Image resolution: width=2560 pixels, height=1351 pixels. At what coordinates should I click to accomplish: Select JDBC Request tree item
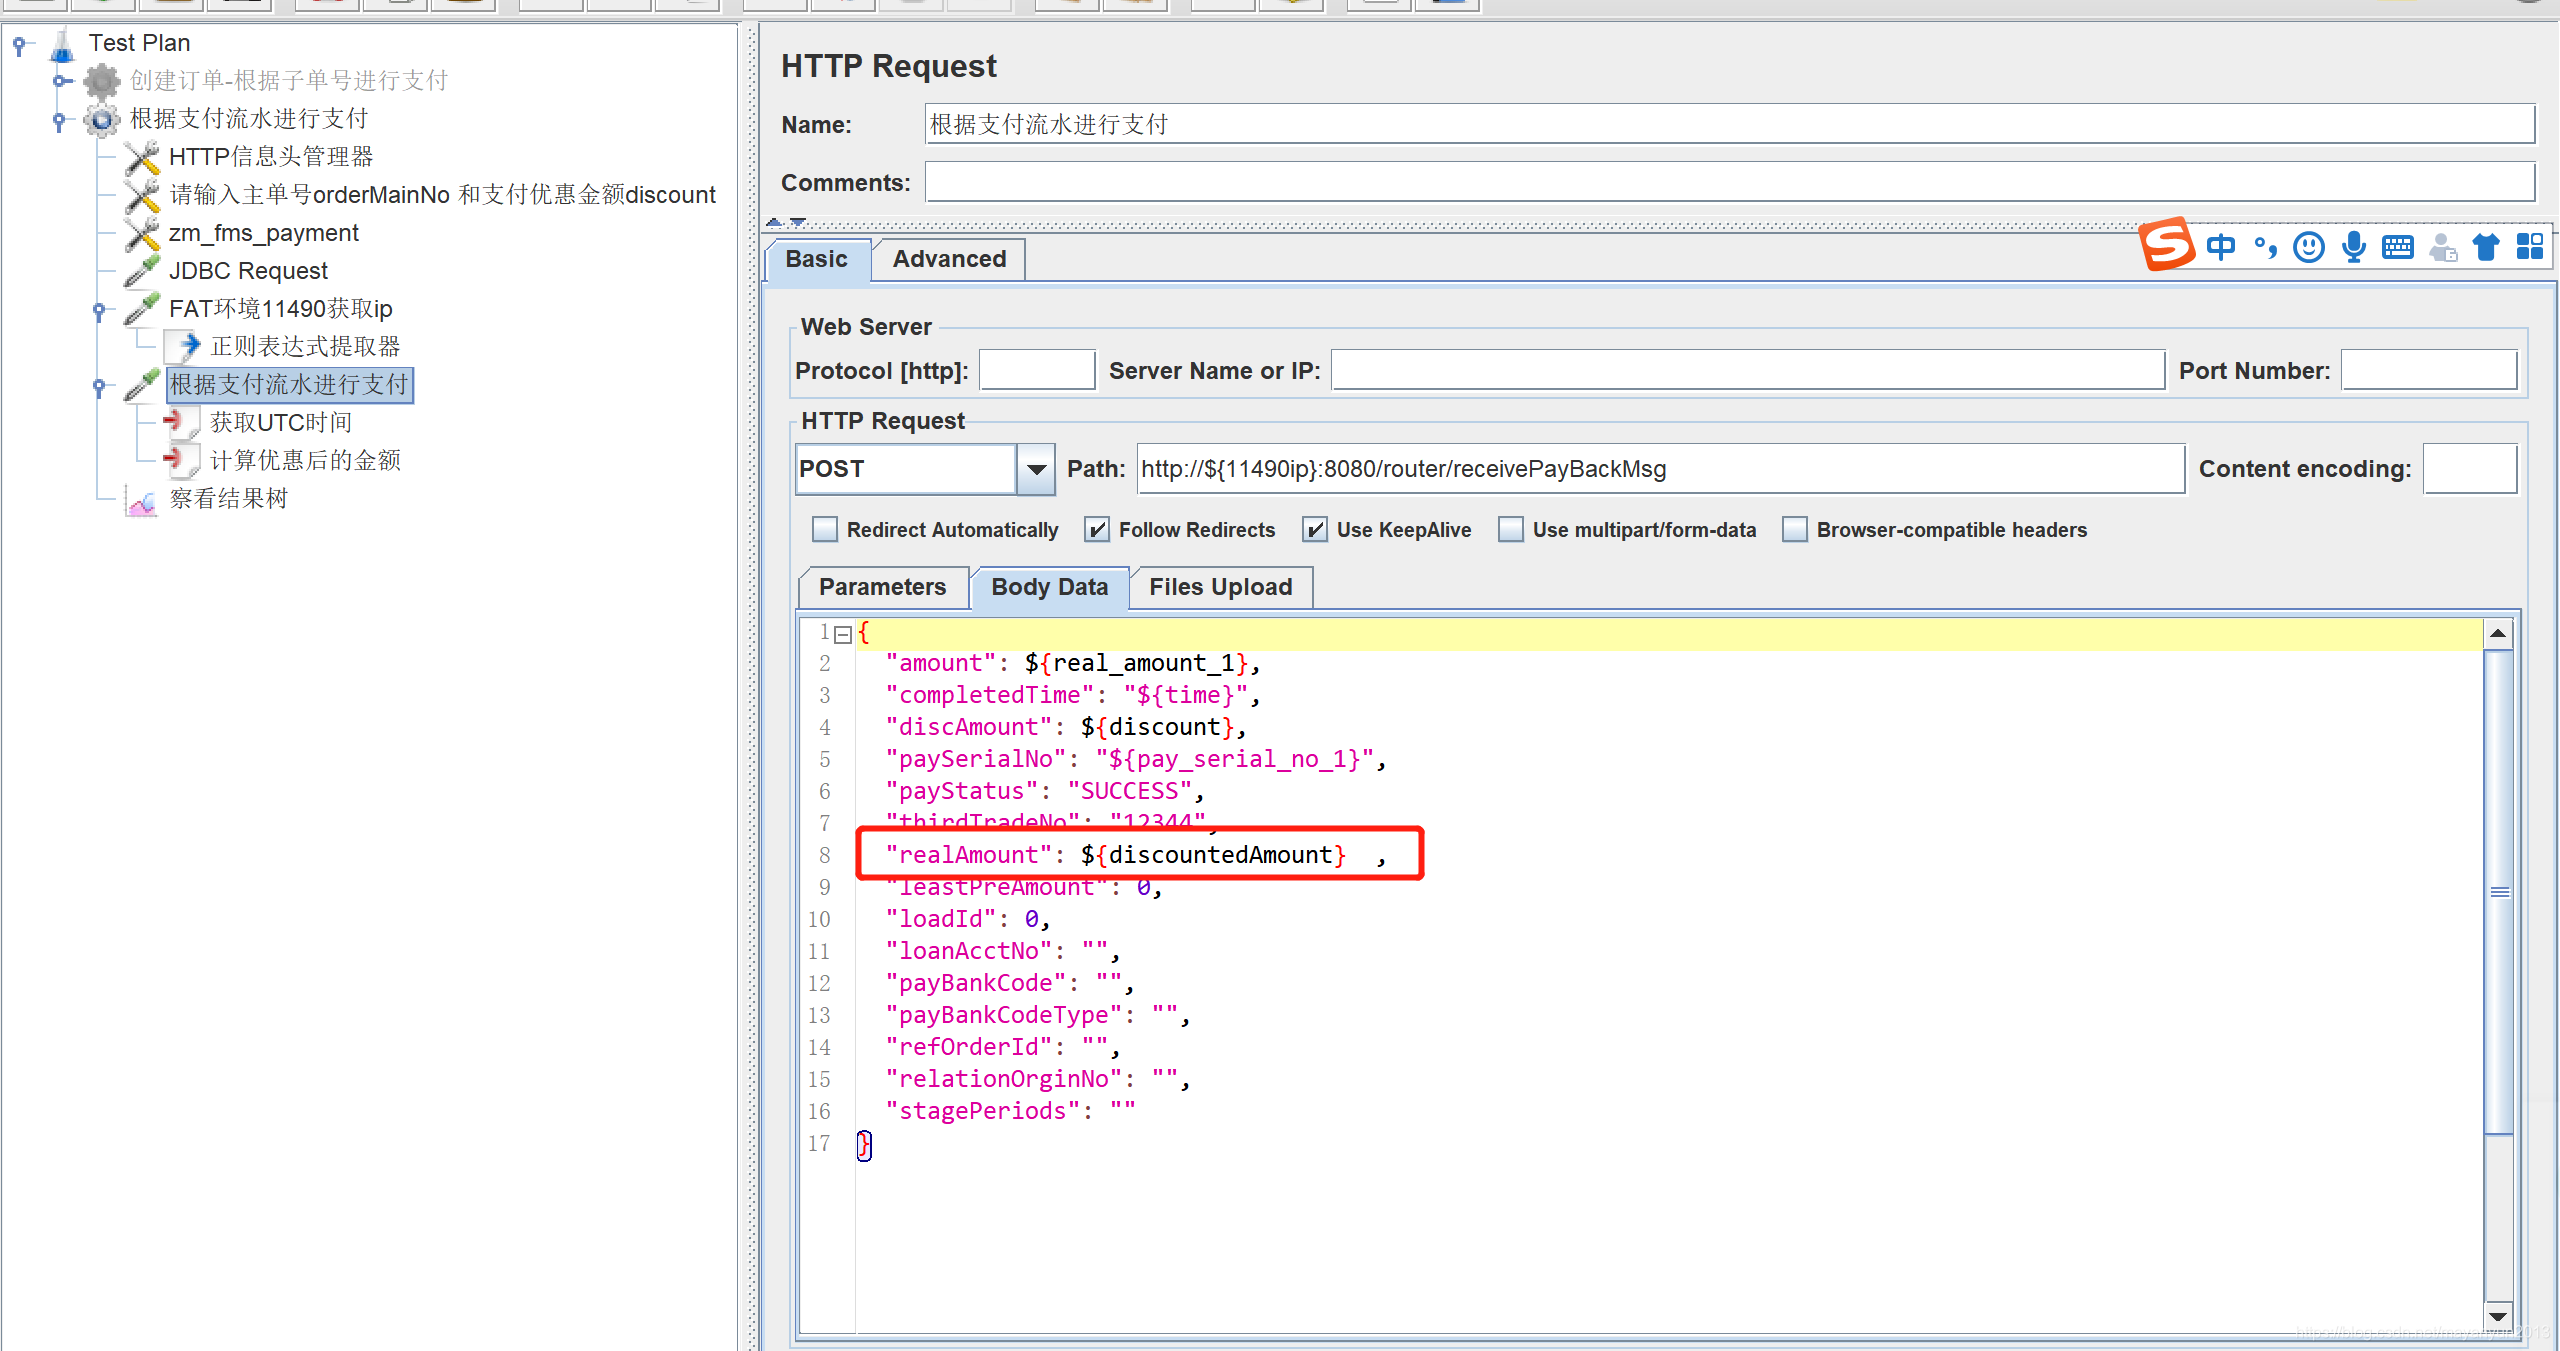(248, 271)
